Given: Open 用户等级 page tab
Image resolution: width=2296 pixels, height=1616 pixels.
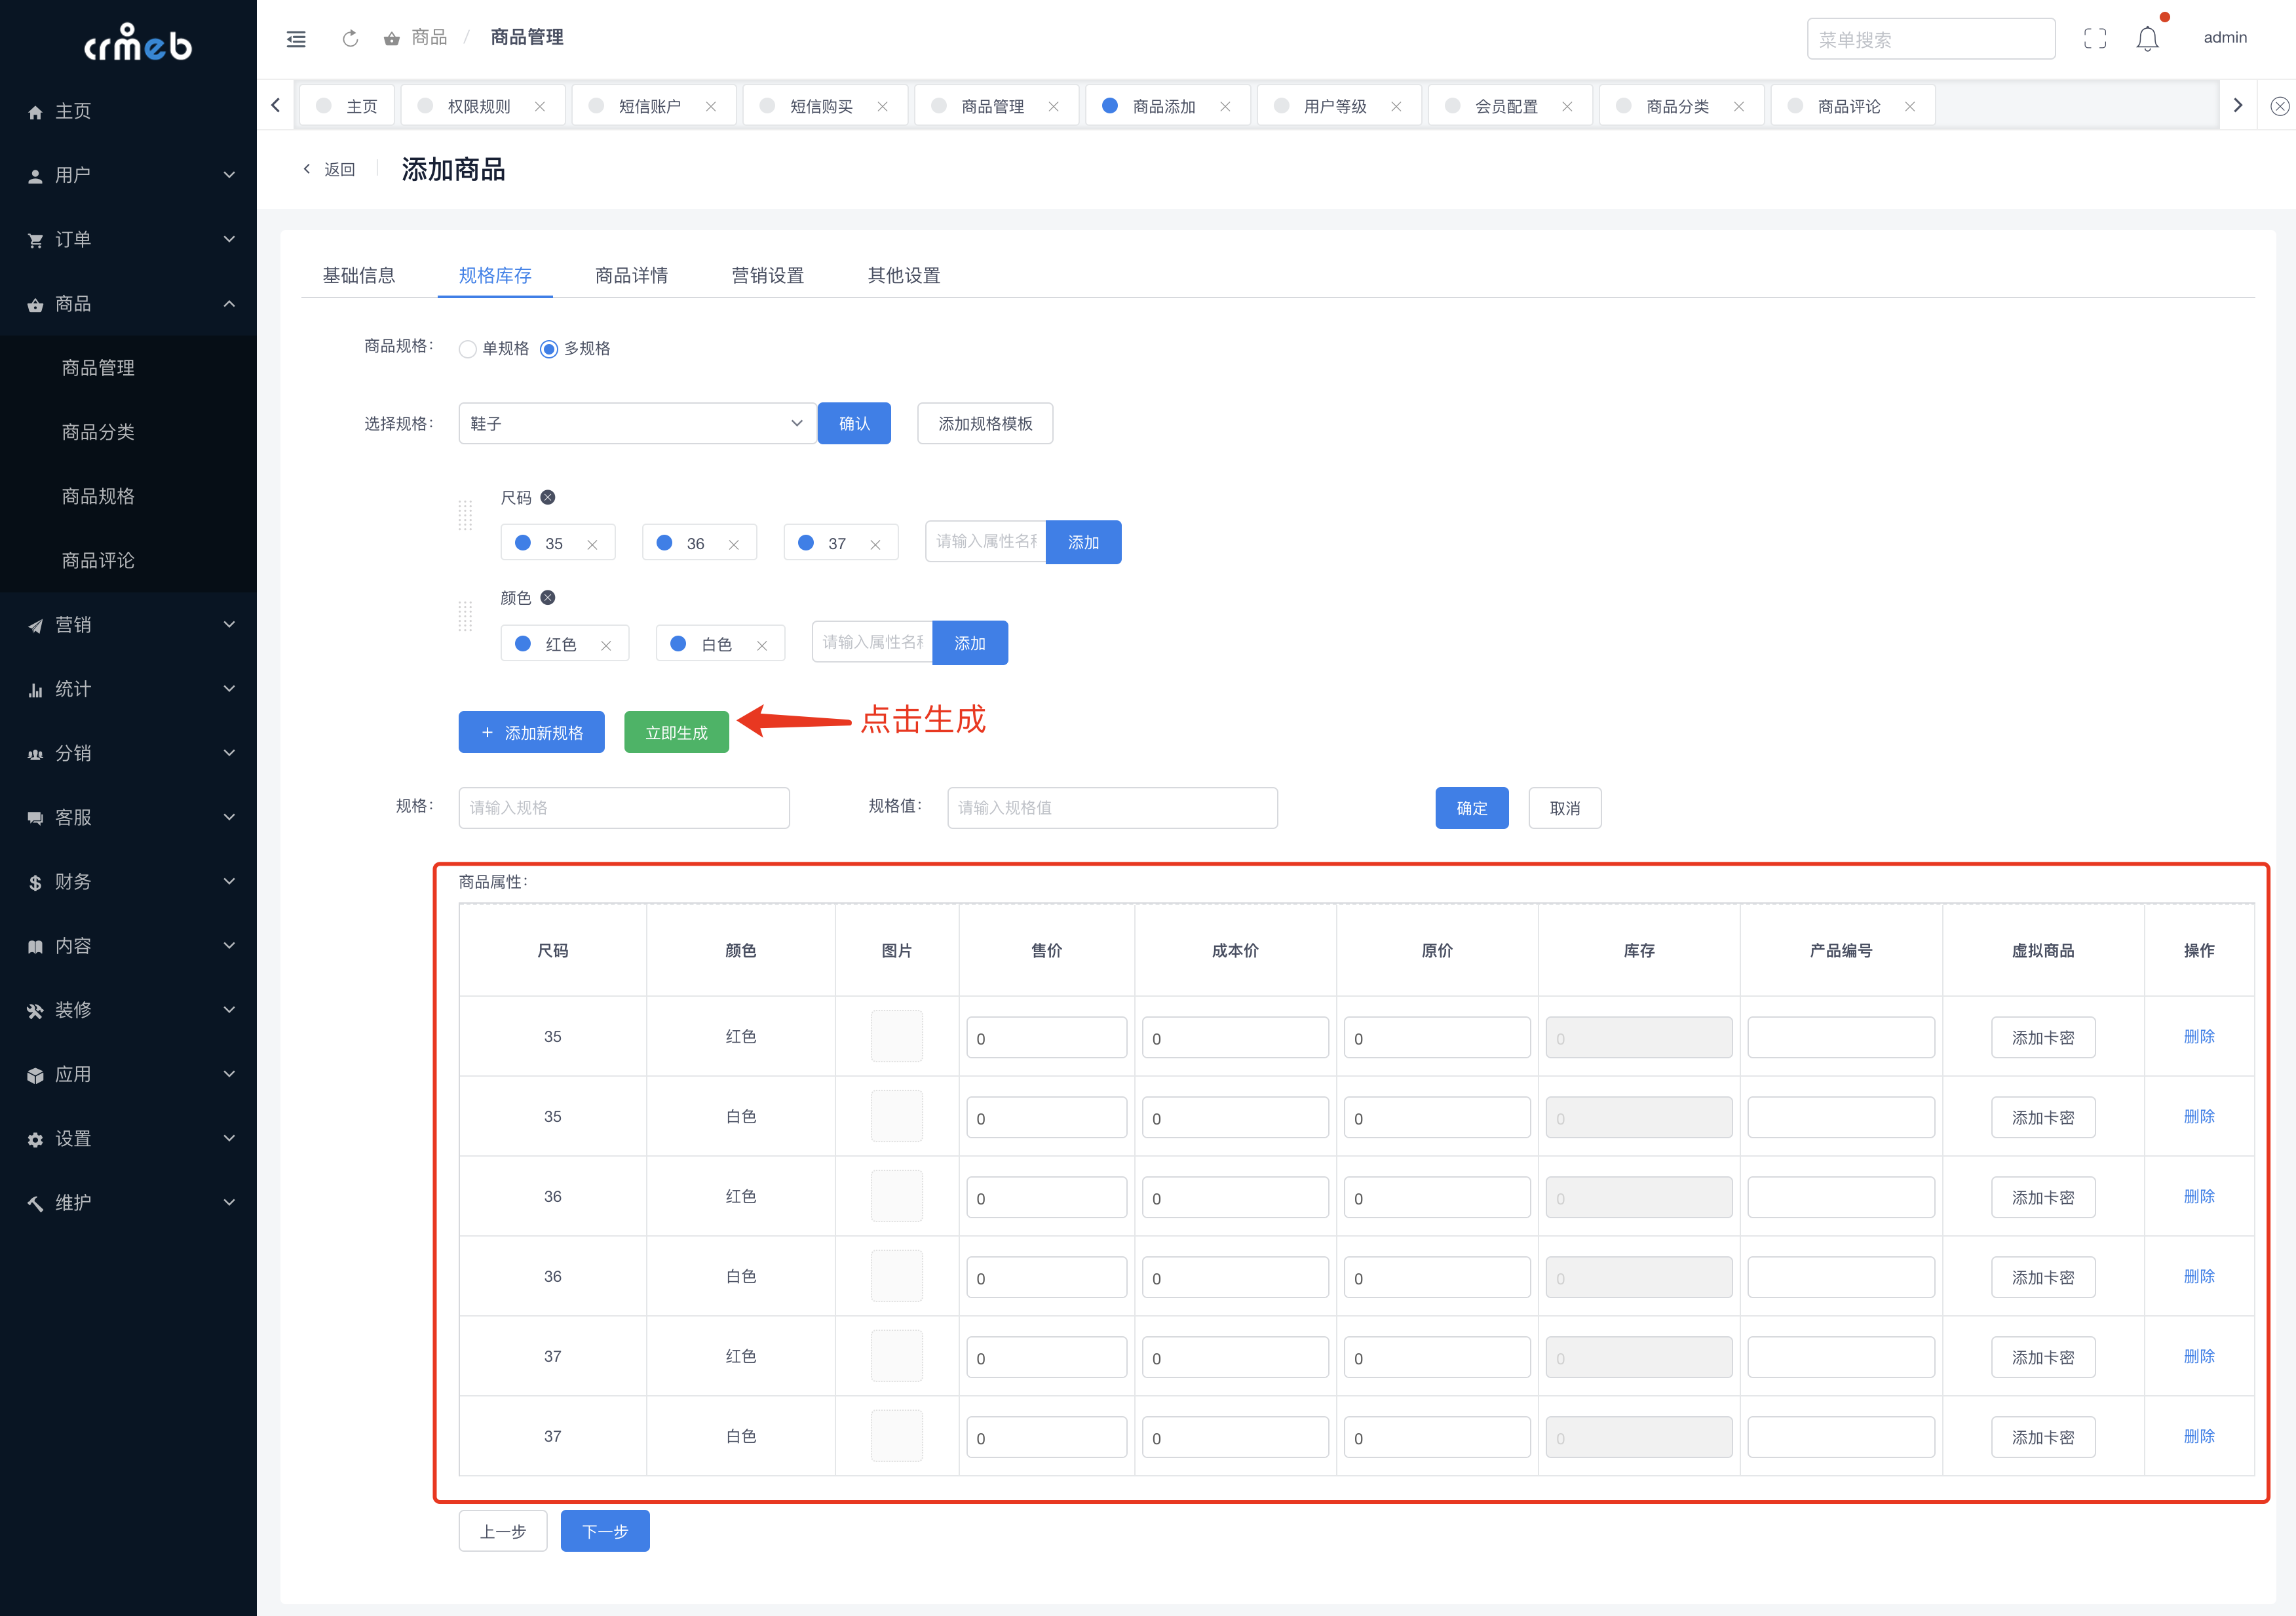Looking at the screenshot, I should [x=1339, y=106].
